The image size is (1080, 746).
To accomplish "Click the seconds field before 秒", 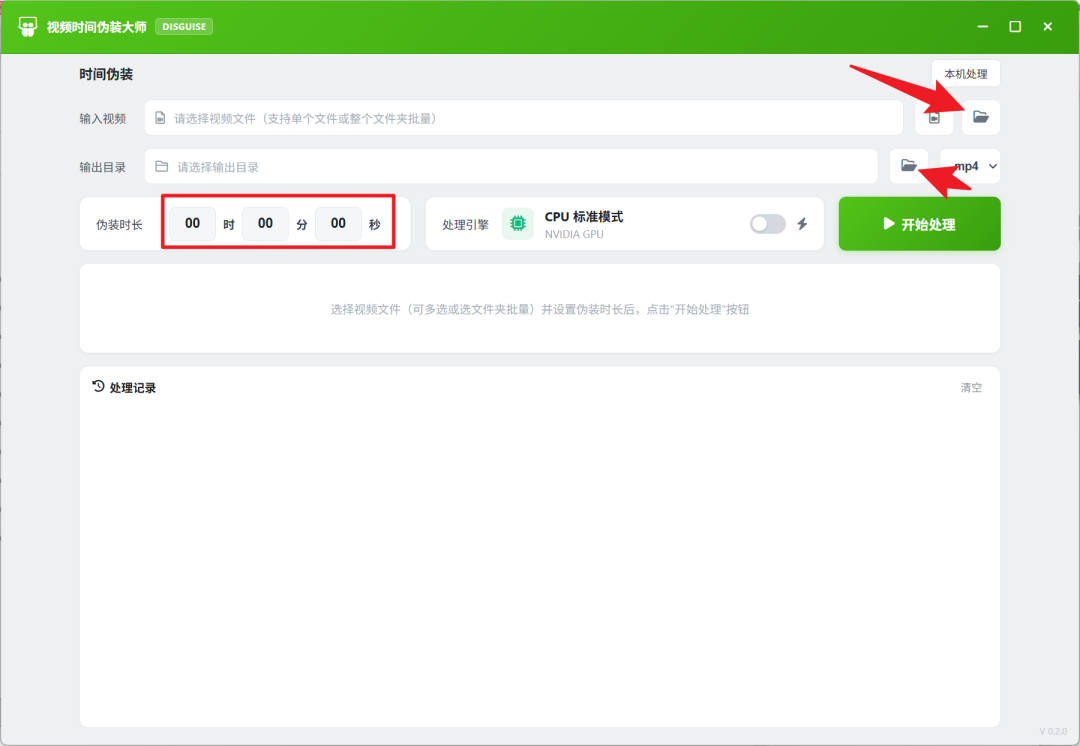I will pos(338,223).
